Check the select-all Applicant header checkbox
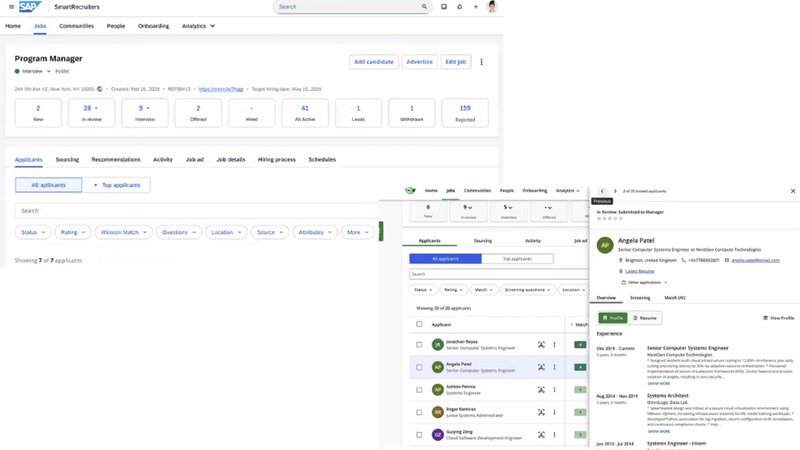This screenshot has width=800, height=450. pos(419,324)
